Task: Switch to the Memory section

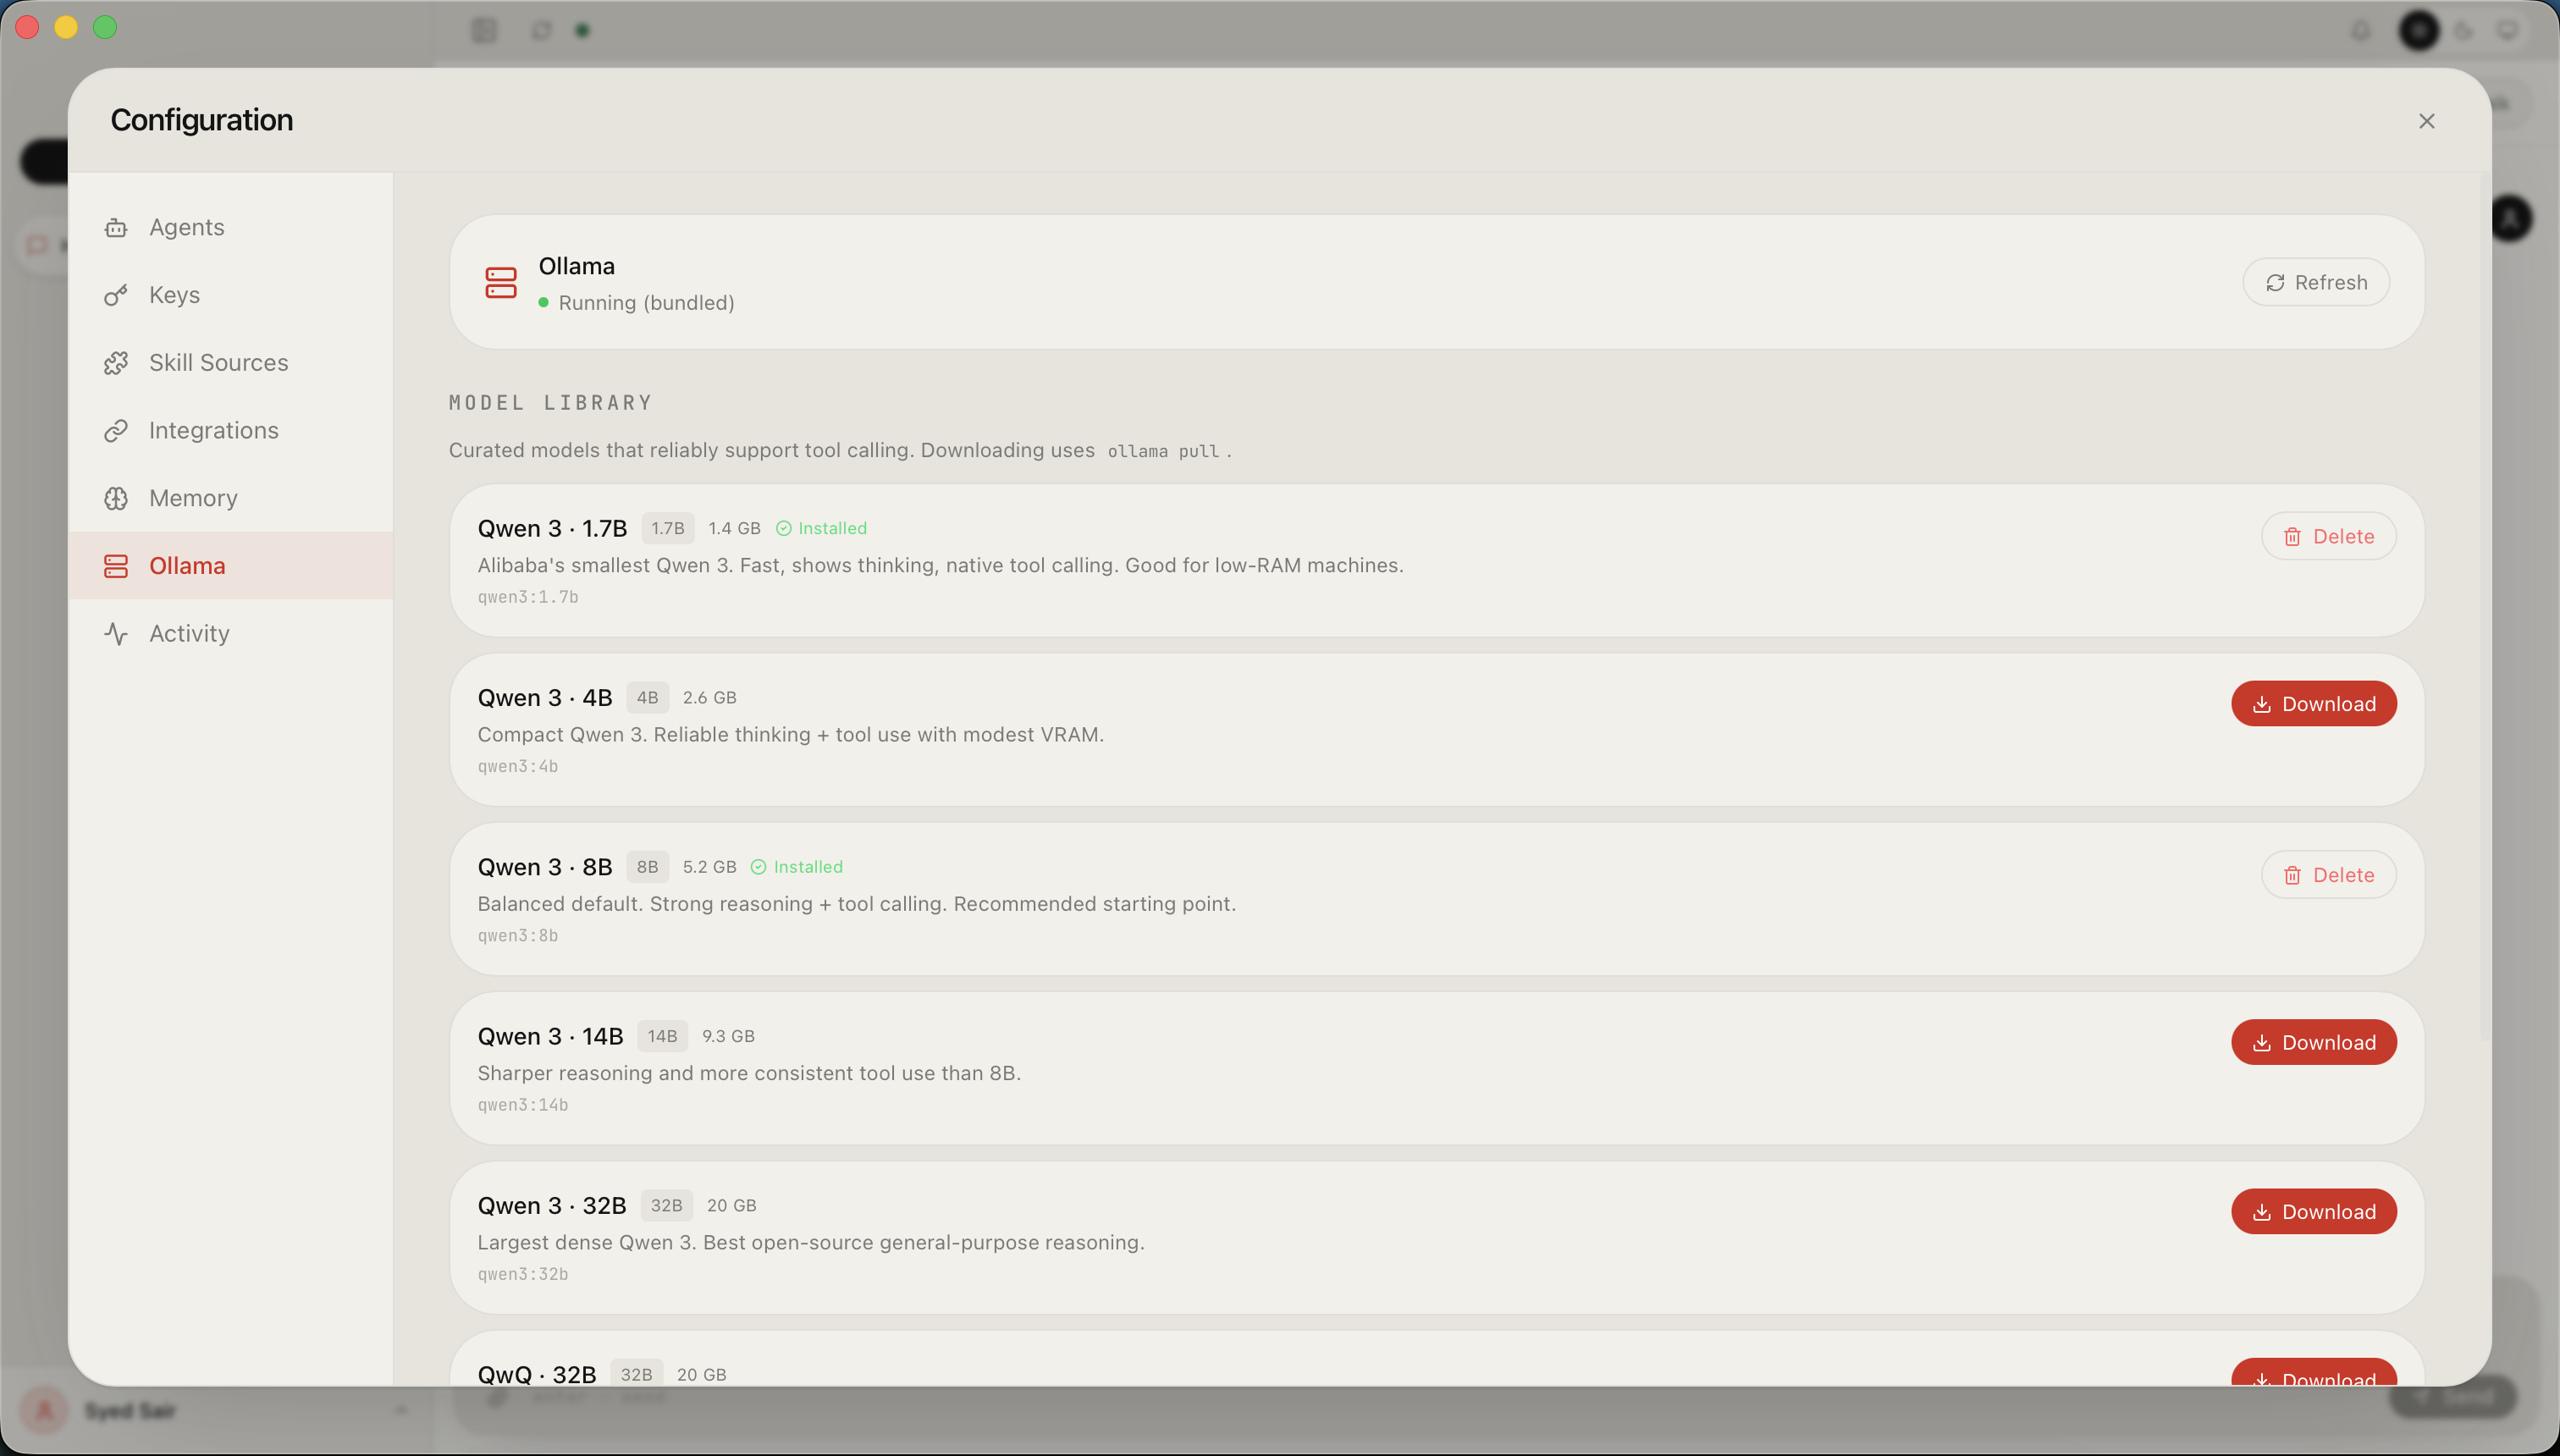Action: pyautogui.click(x=193, y=498)
